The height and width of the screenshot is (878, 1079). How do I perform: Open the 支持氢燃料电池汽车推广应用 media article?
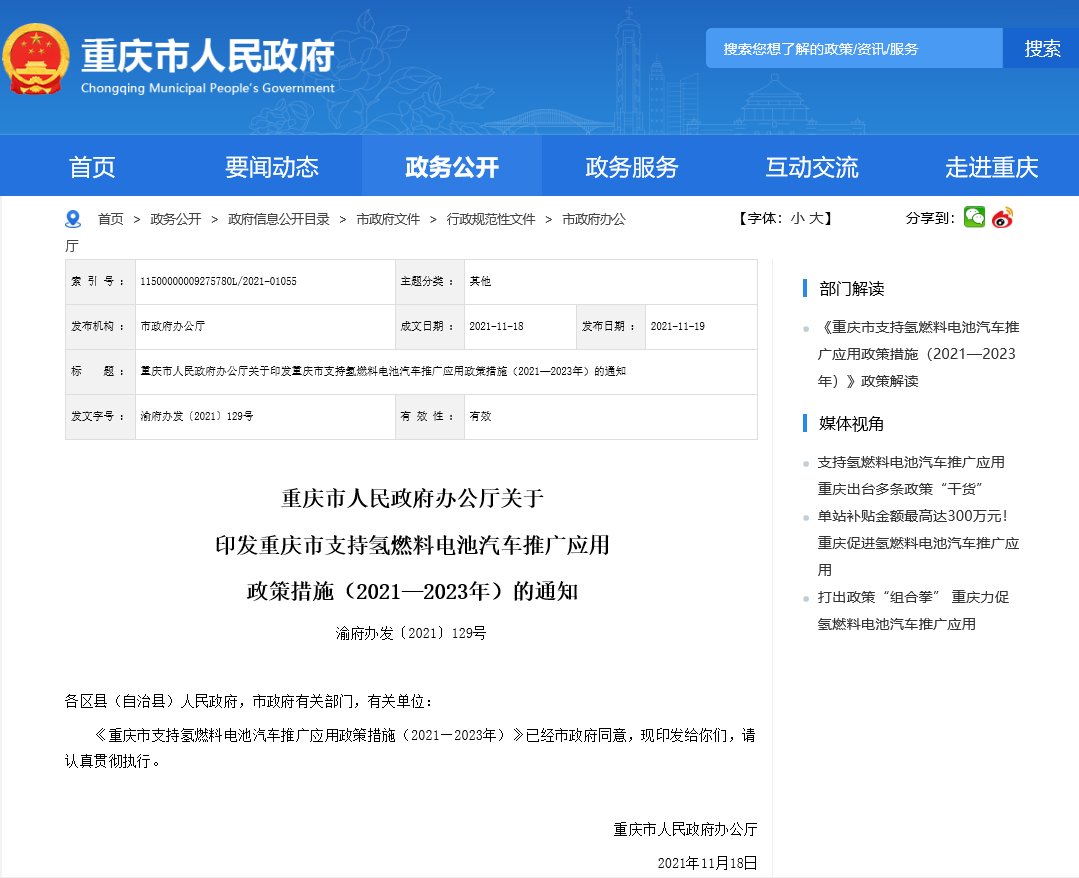click(911, 475)
